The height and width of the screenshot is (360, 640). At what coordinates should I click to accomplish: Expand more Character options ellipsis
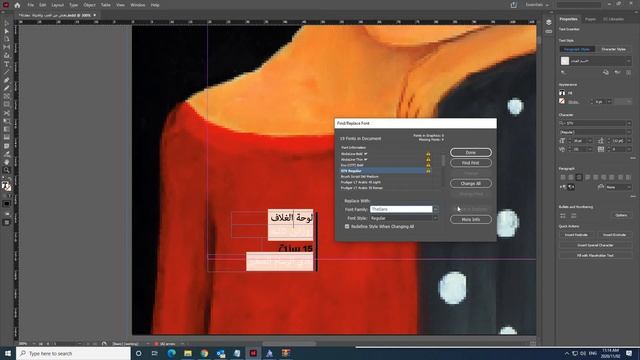pyautogui.click(x=632, y=158)
